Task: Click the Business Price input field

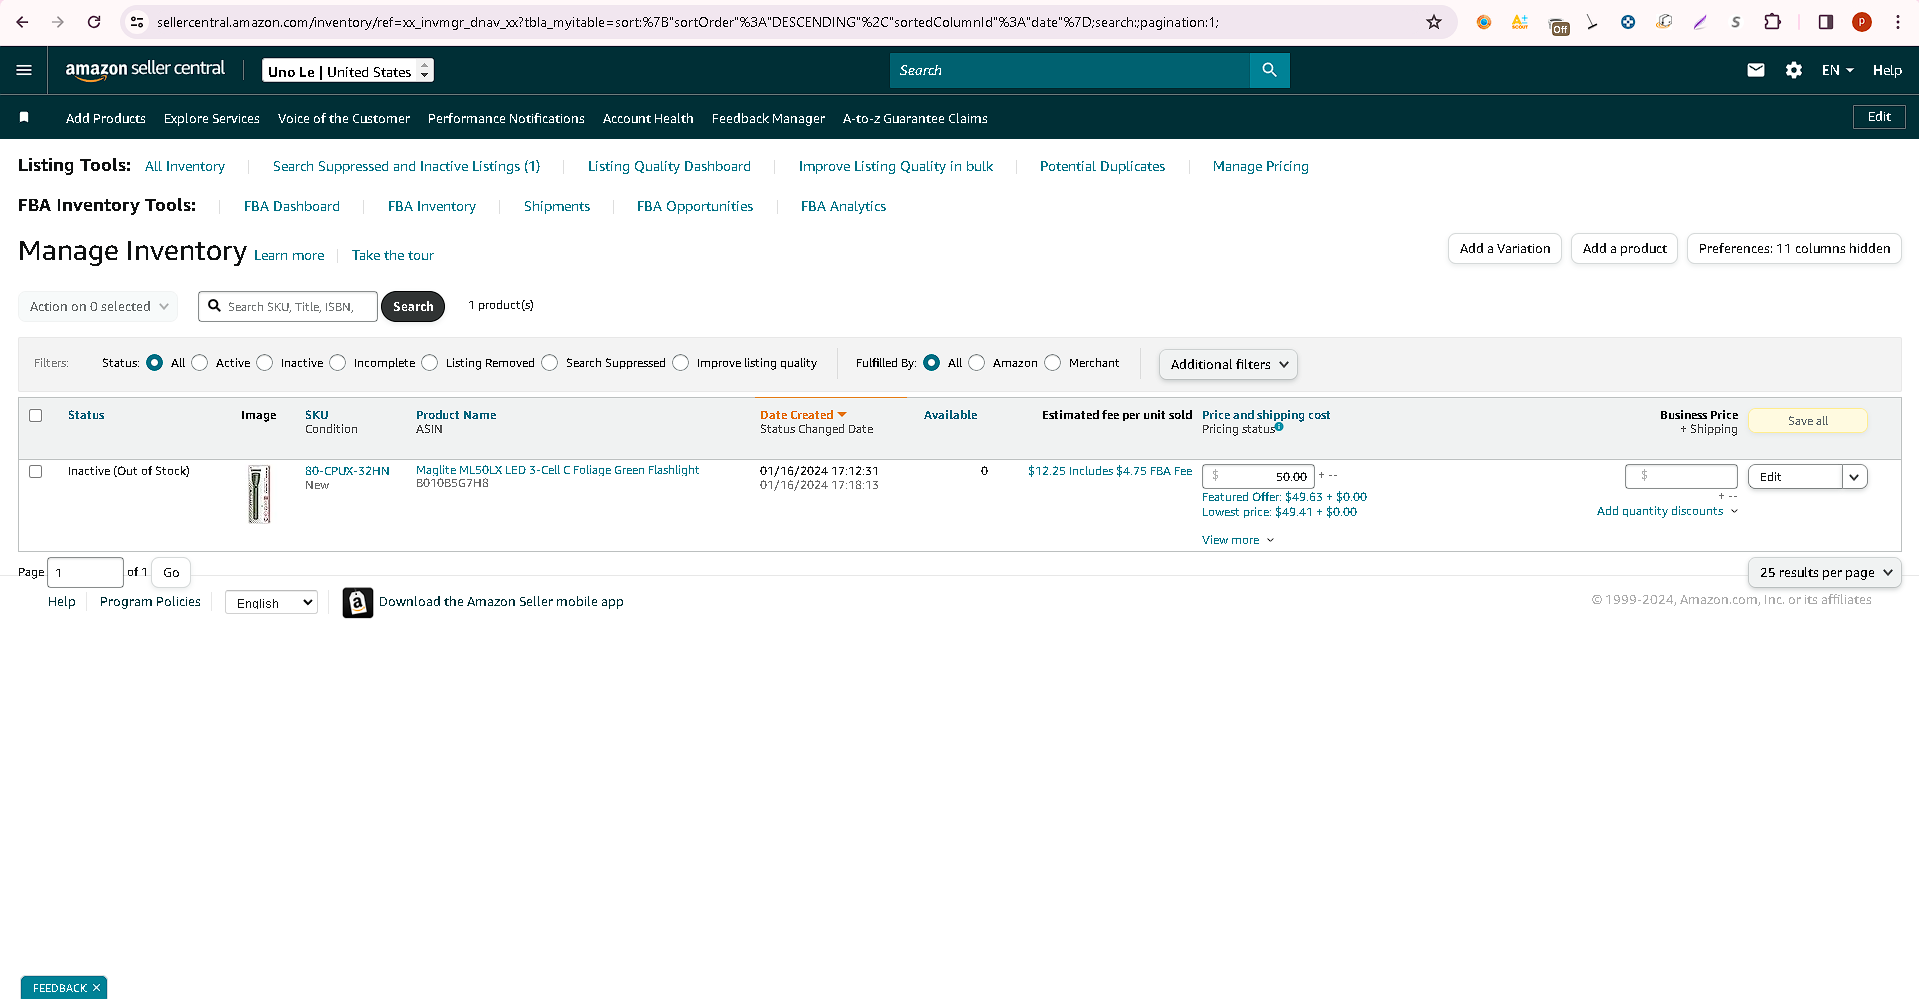Action: [1681, 476]
